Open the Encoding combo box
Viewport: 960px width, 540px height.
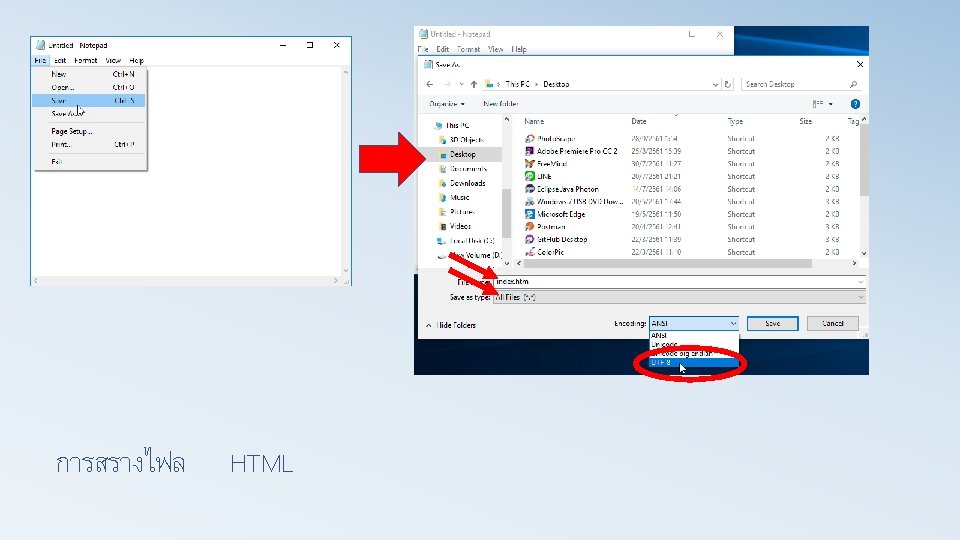694,323
